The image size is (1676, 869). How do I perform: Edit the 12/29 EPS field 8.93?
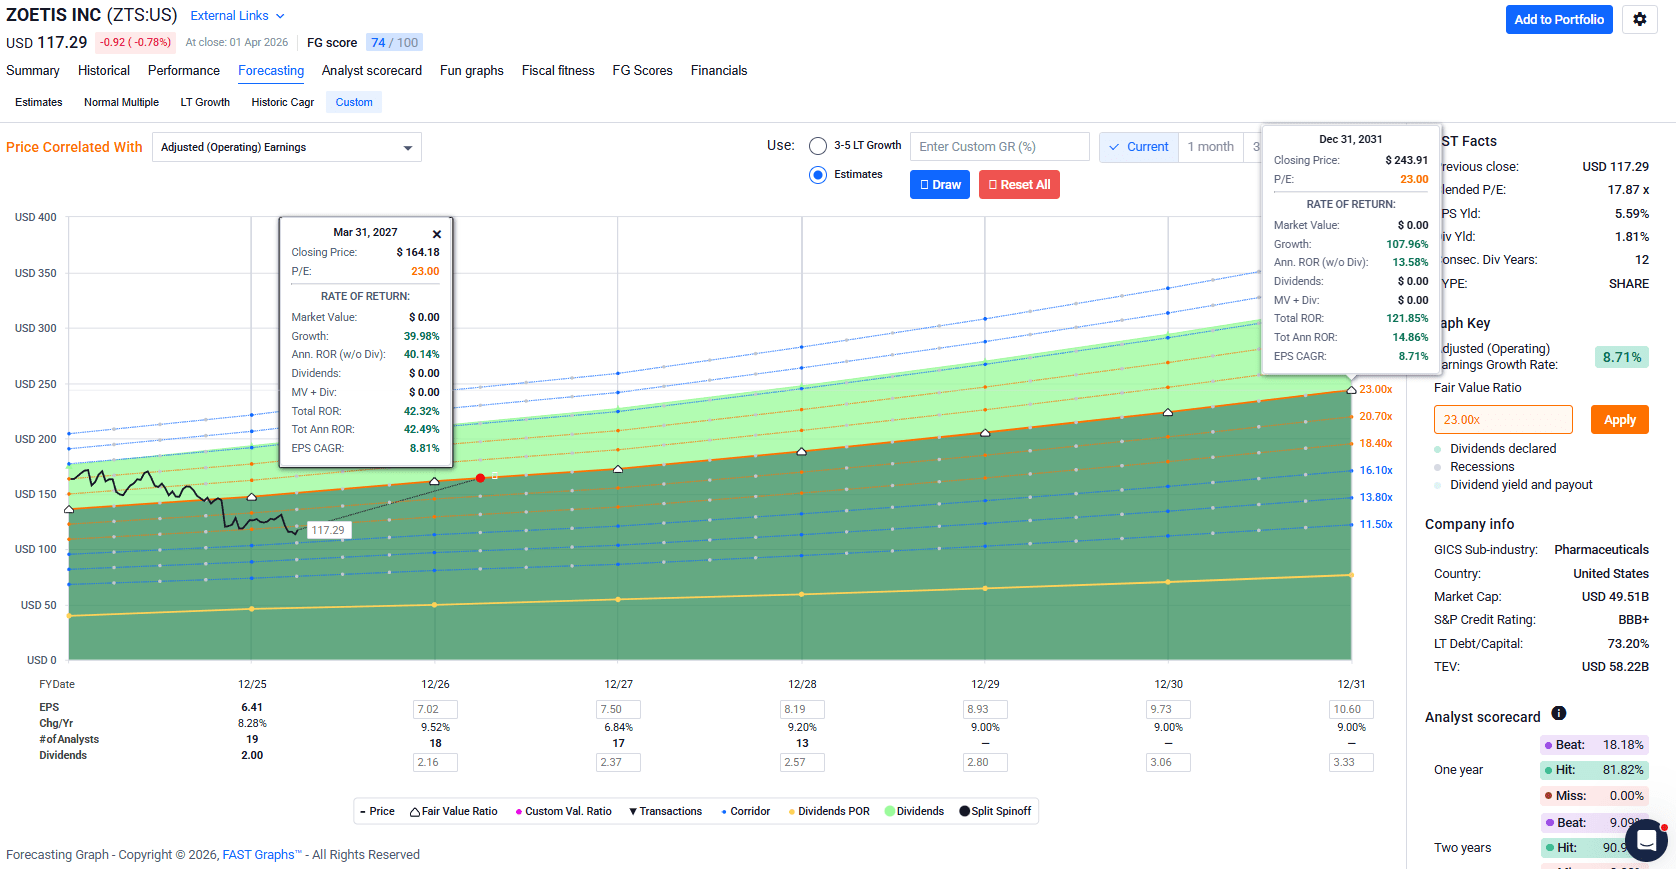pos(985,709)
